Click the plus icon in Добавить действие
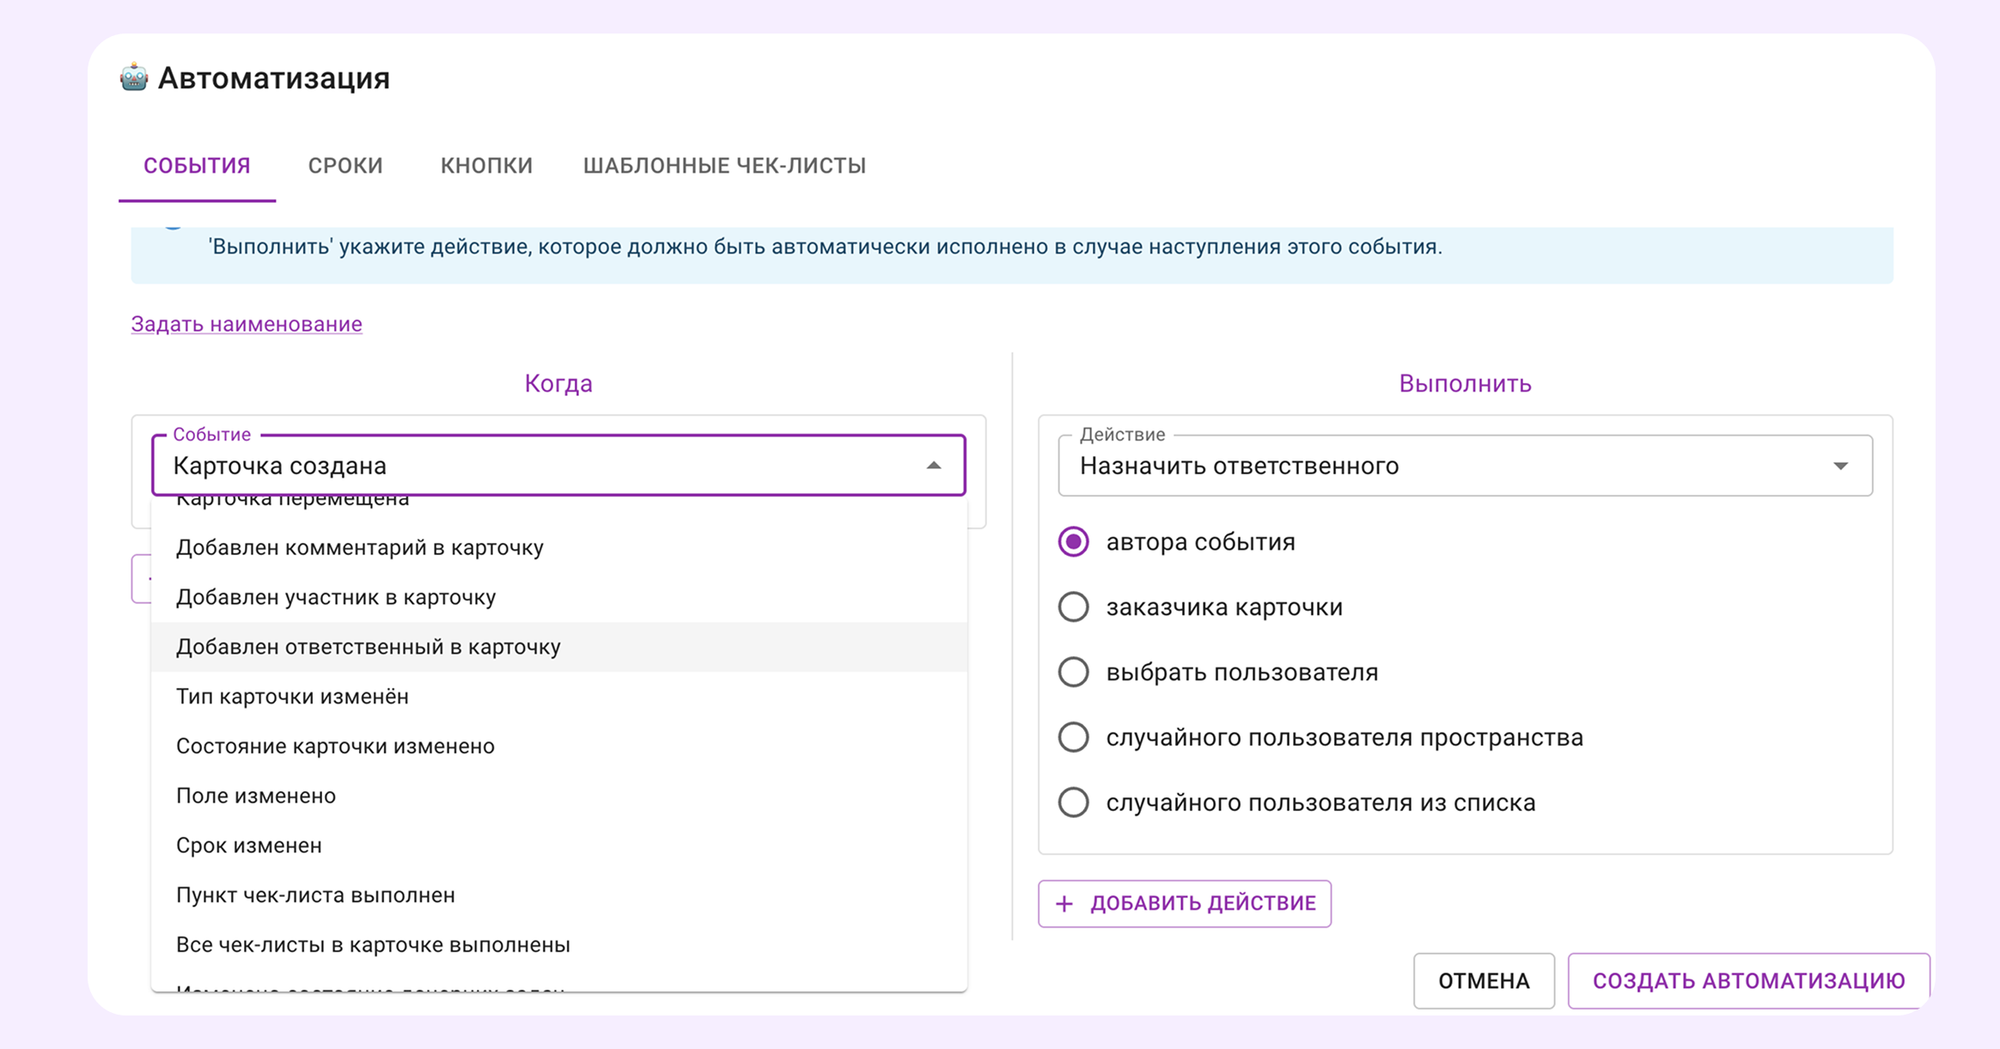 point(1063,903)
